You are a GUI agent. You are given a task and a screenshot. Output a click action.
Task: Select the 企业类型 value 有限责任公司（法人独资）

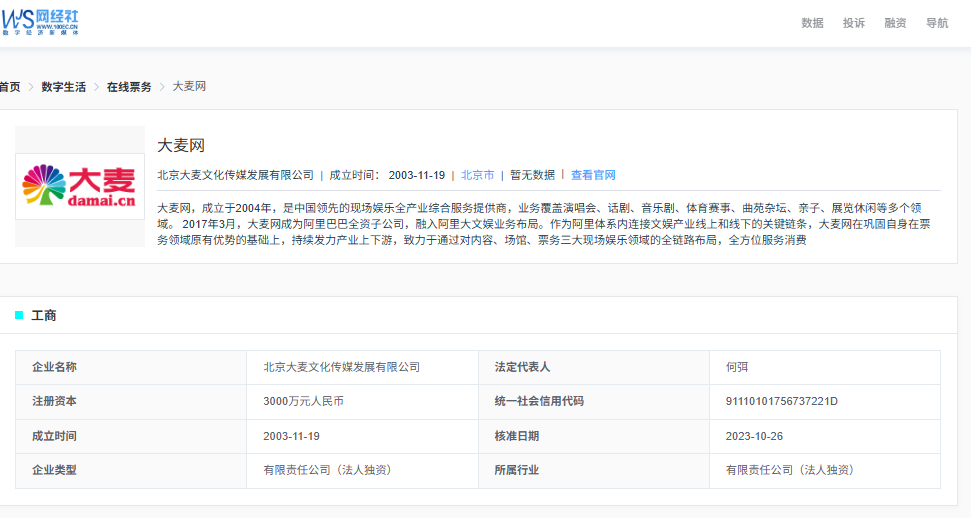point(329,470)
